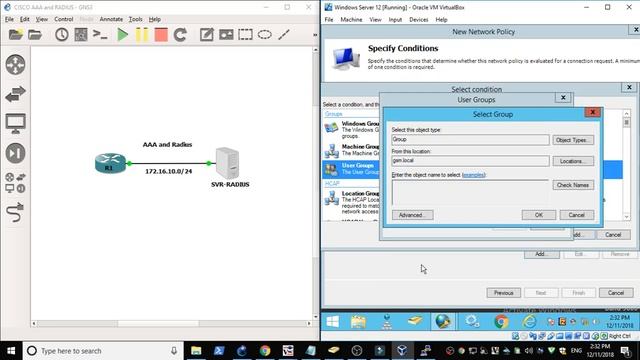Viewport: 640px width, 360px height.
Task: Open console to all devices in GNS3
Action: [x=100, y=35]
